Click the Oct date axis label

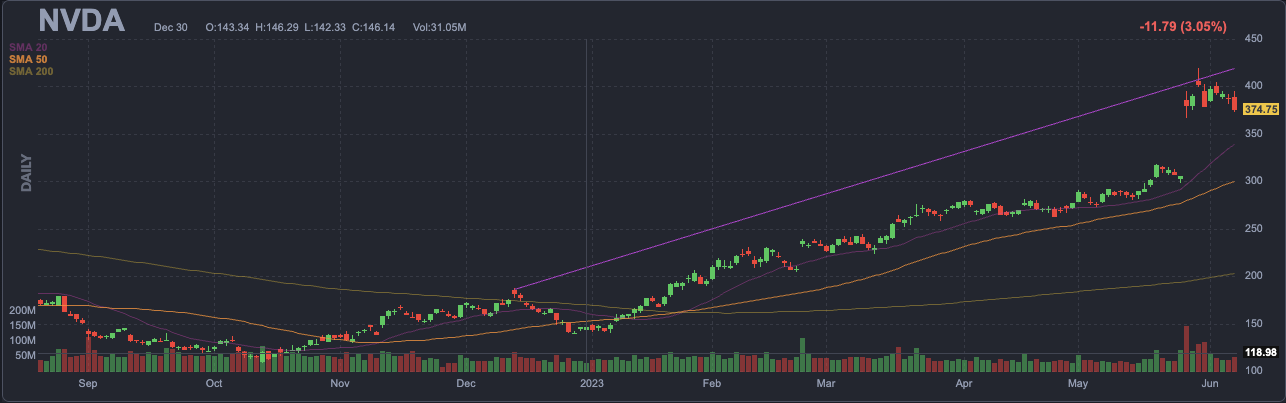coord(213,383)
